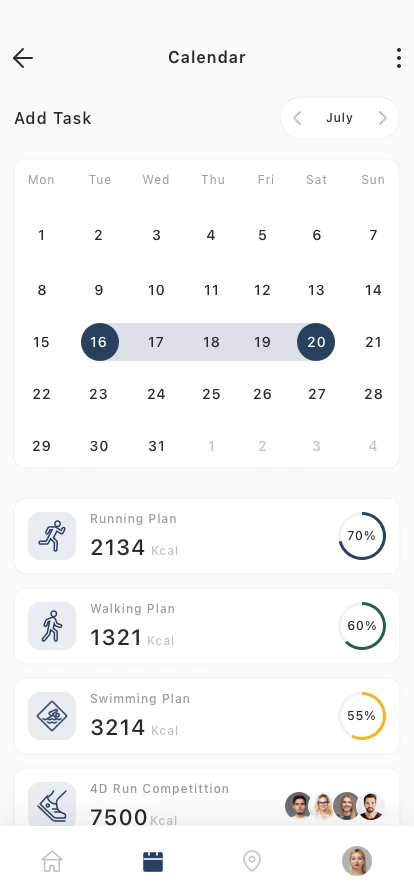Go to previous month with left chevron

pyautogui.click(x=297, y=118)
